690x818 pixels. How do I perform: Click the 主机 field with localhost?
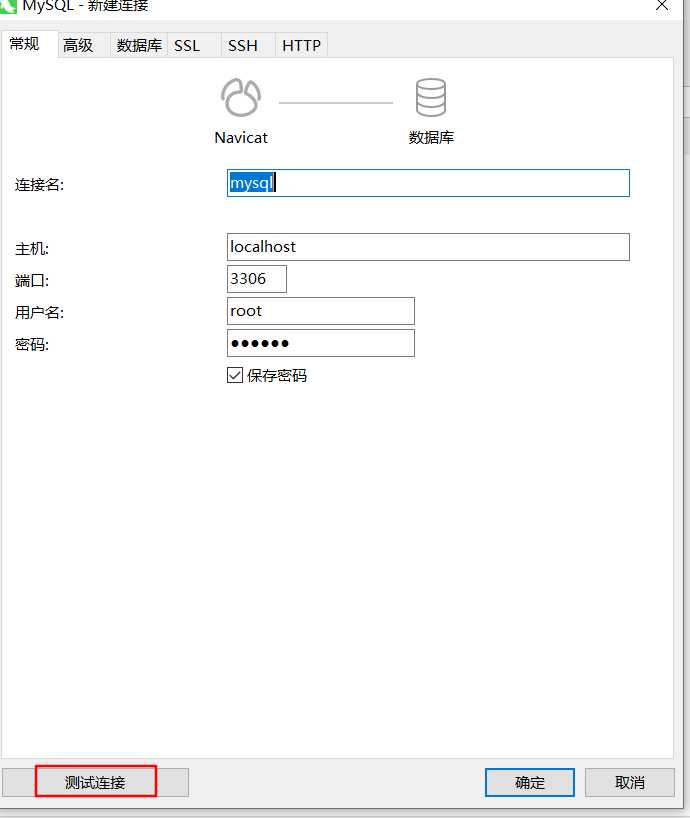428,247
